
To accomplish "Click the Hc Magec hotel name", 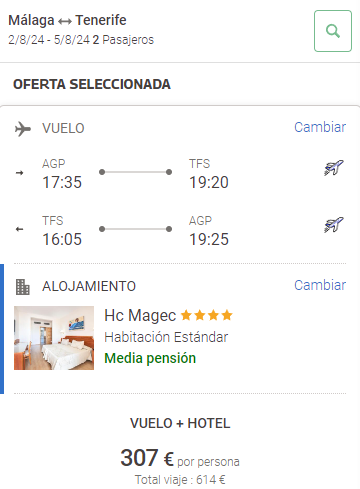I will [140, 315].
